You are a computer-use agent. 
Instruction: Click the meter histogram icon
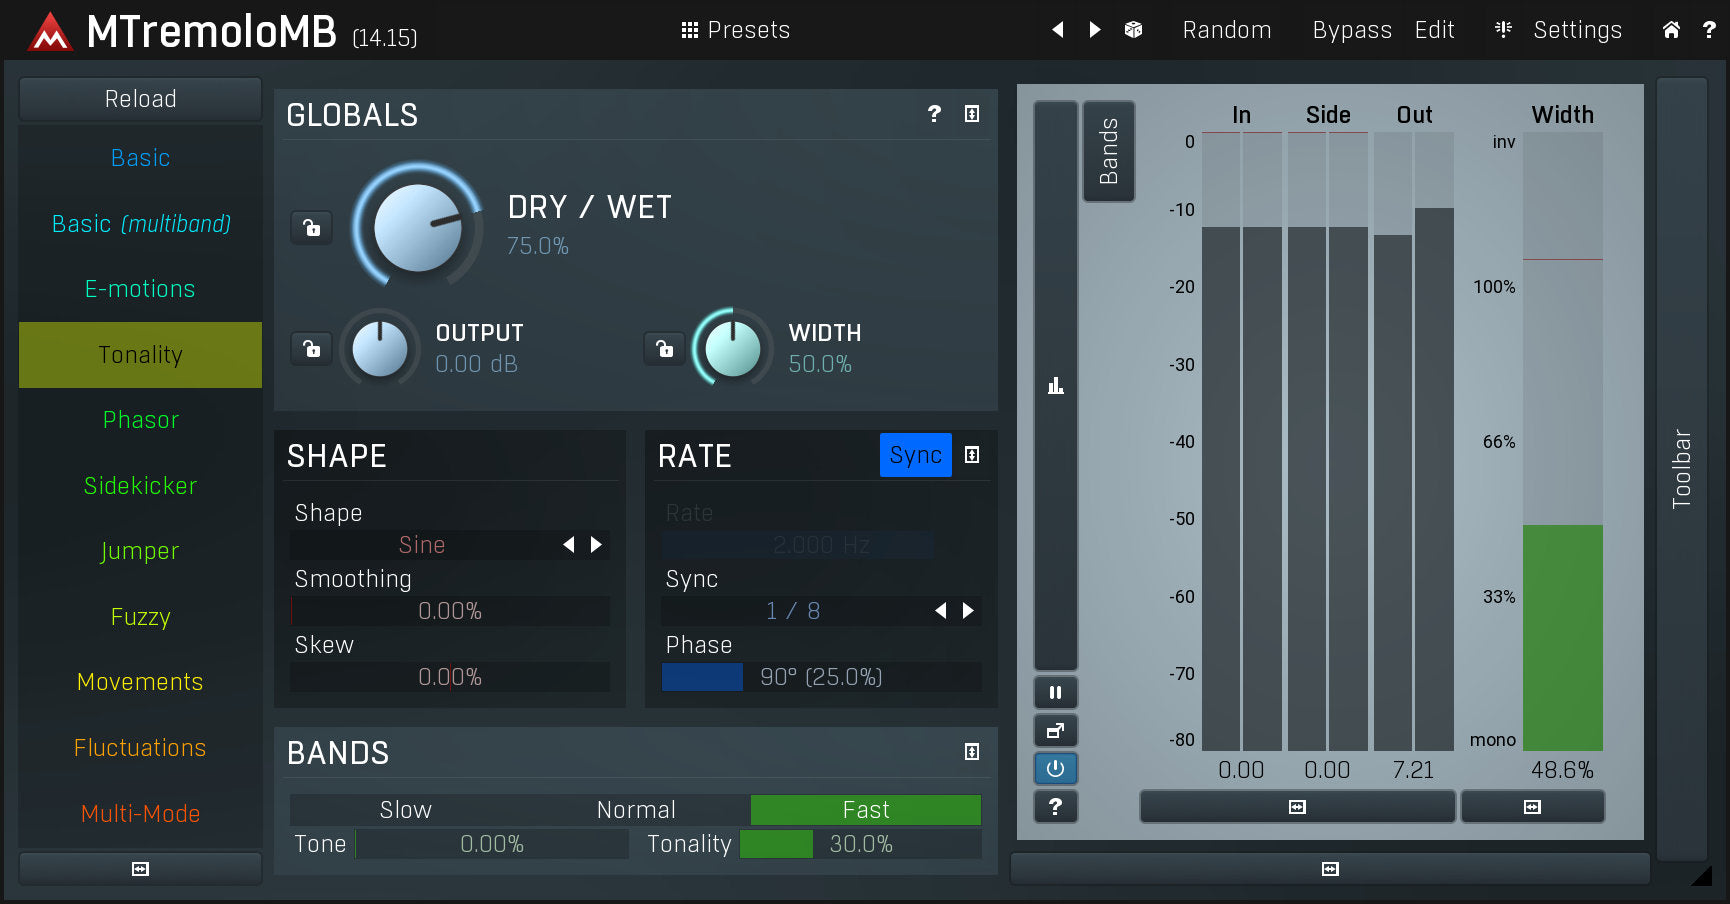tap(1055, 385)
